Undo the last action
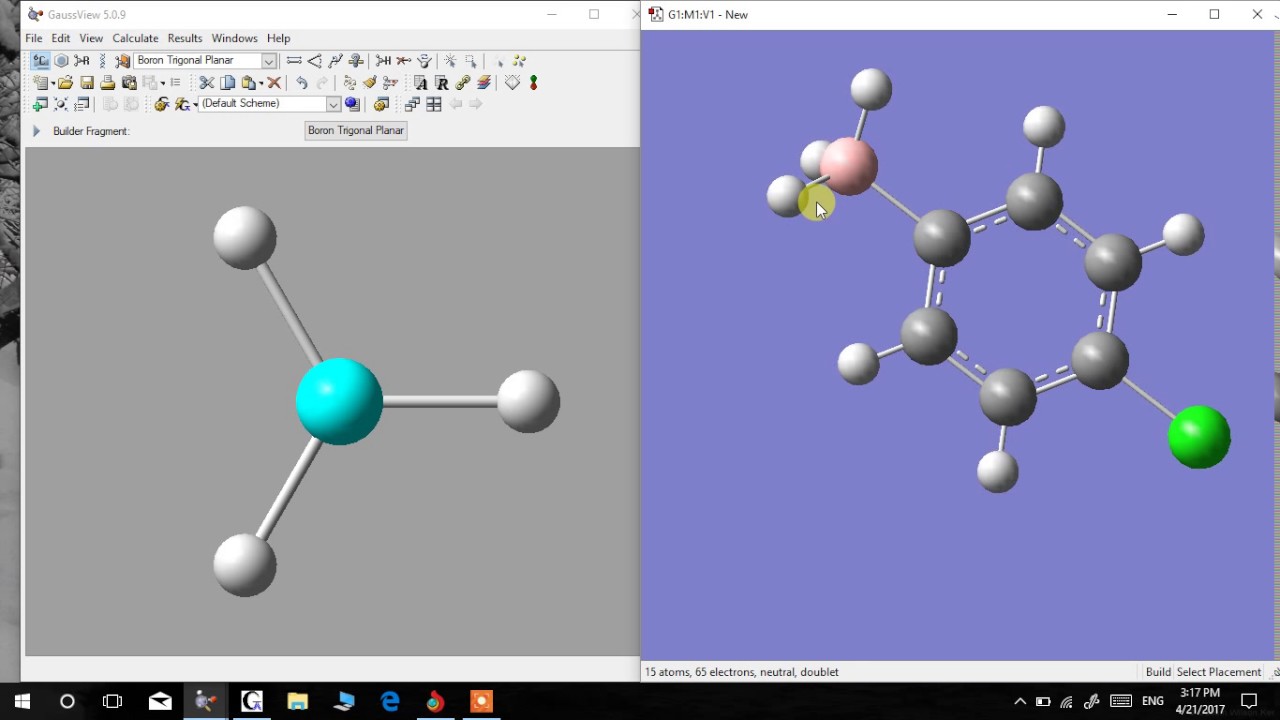Viewport: 1280px width, 720px height. click(x=302, y=82)
